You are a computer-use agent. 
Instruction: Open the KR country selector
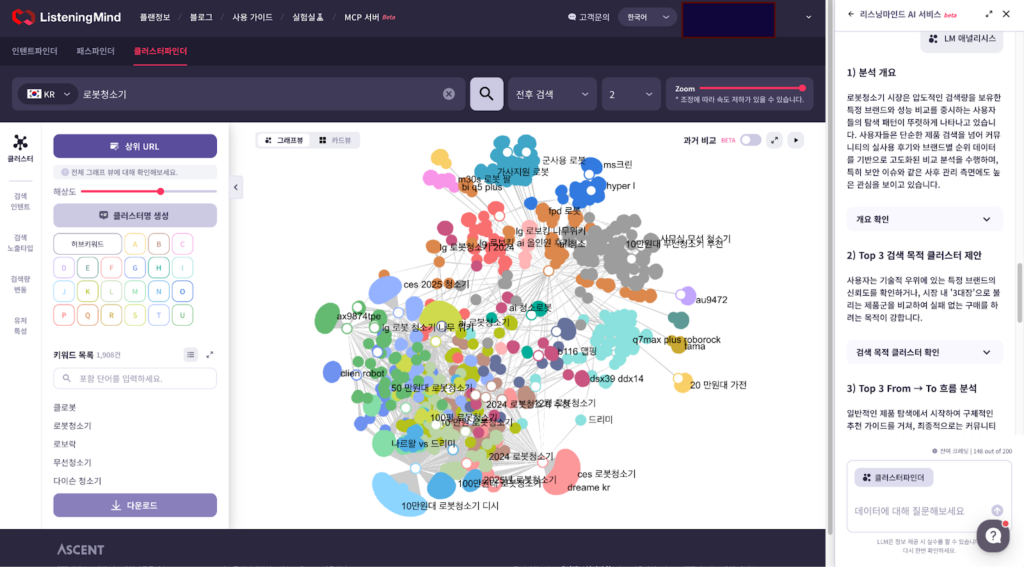(50, 94)
